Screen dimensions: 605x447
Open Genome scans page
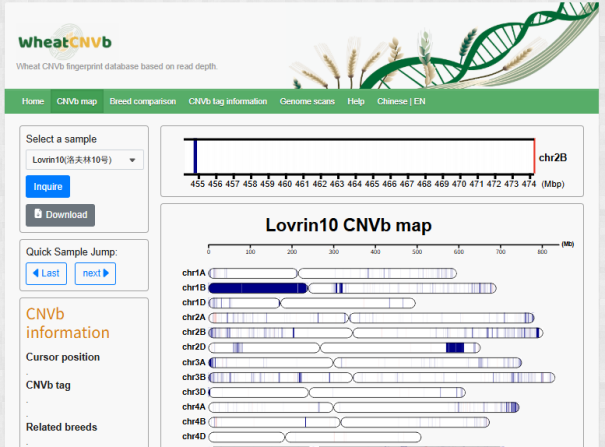[308, 101]
